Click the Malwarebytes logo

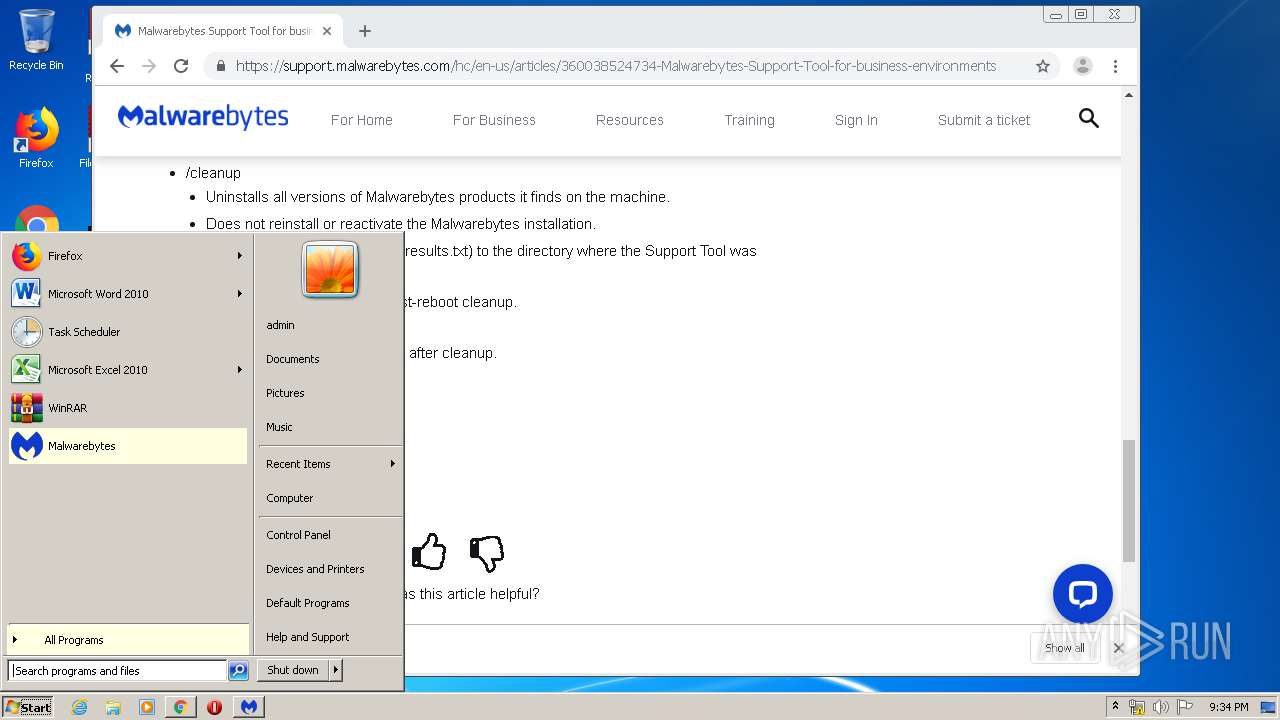203,118
